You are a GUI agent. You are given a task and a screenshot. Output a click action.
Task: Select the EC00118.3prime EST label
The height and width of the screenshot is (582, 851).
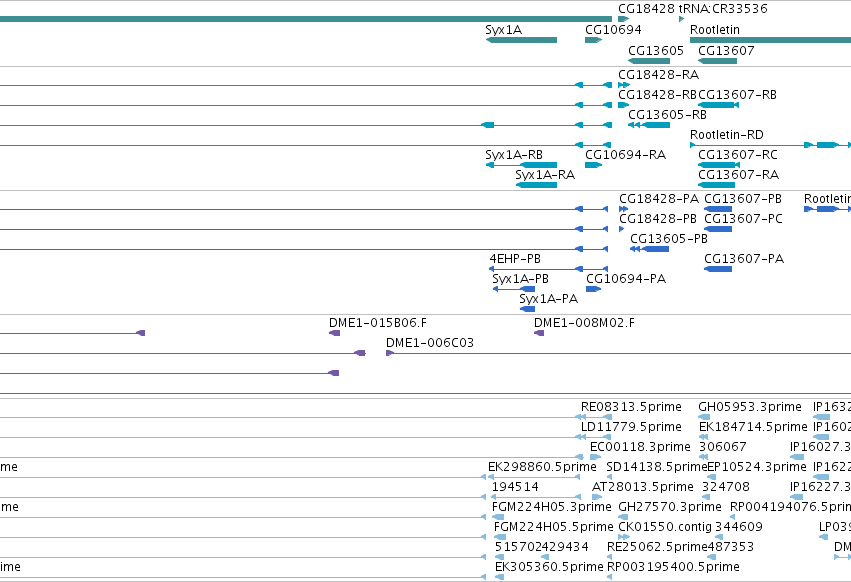tap(640, 447)
